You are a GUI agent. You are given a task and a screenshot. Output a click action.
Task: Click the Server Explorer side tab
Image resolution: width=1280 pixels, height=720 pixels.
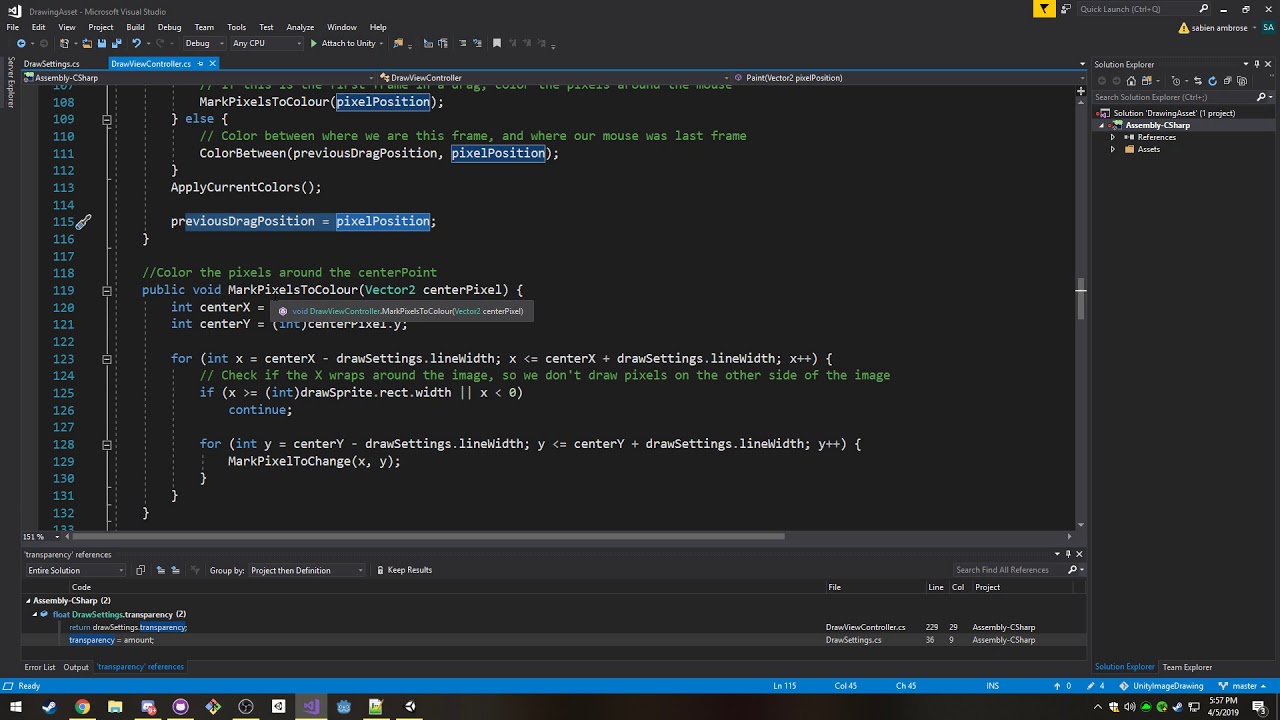point(11,82)
